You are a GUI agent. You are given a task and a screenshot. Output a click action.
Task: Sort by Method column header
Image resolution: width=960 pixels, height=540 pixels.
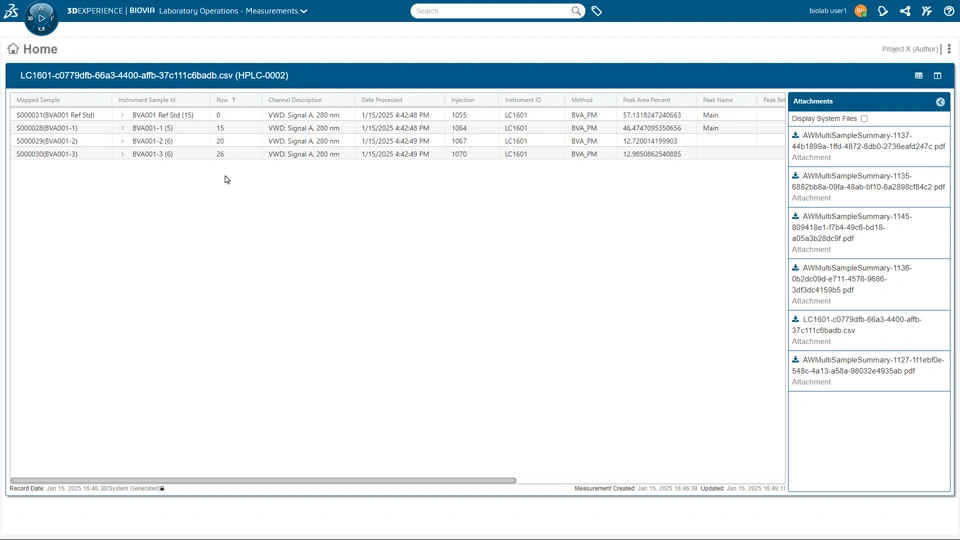[x=582, y=100]
